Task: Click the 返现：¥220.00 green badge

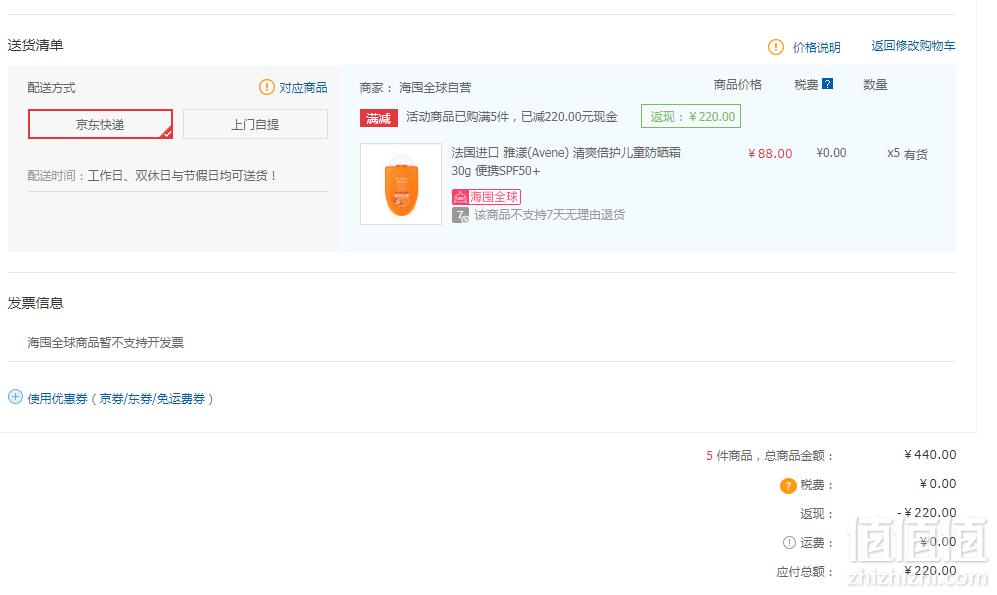Action: [691, 116]
